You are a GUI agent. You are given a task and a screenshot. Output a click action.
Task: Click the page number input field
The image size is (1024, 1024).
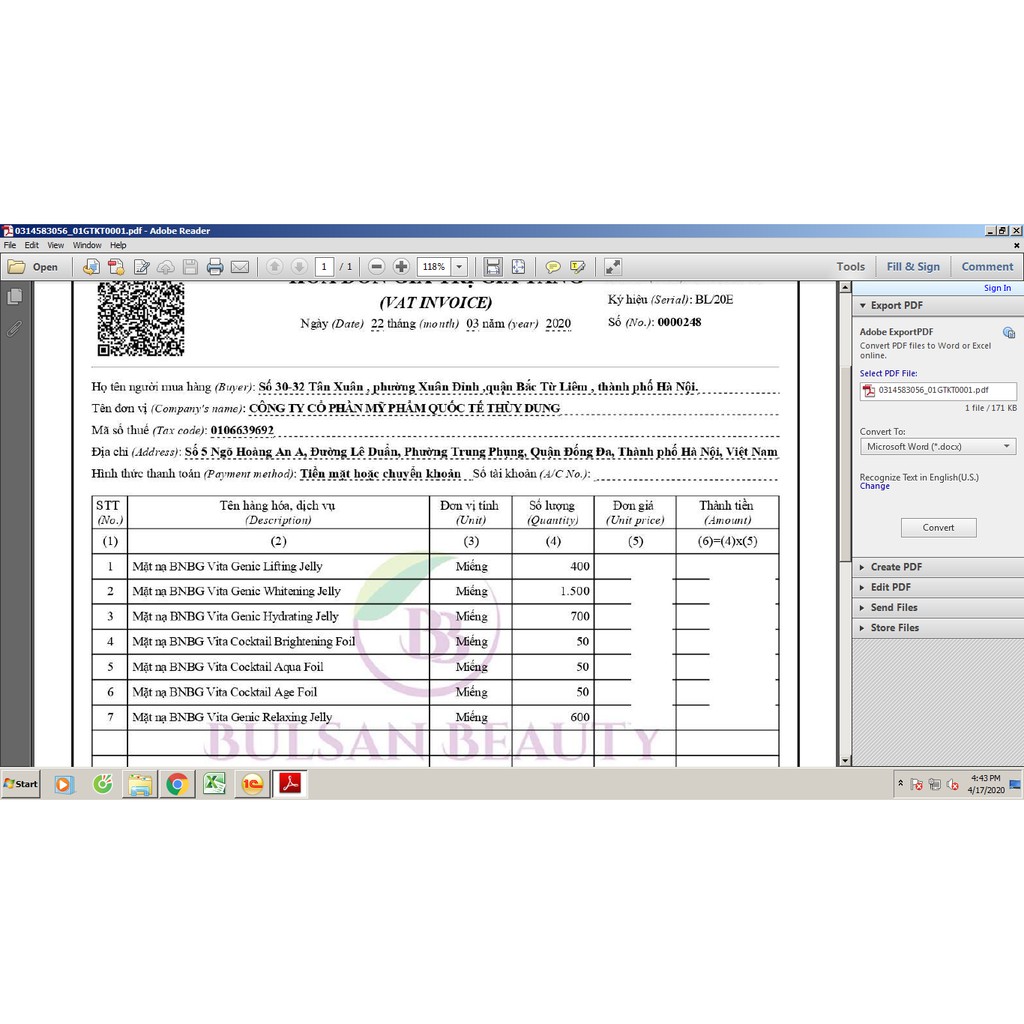click(324, 267)
